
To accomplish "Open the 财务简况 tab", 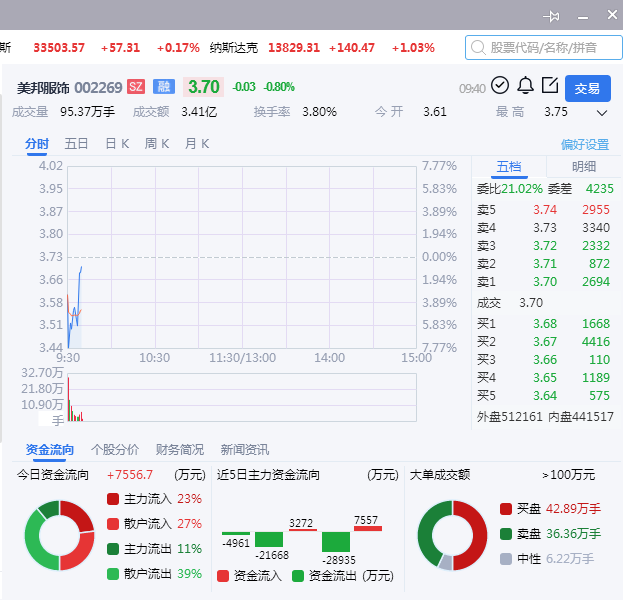I will click(x=180, y=450).
